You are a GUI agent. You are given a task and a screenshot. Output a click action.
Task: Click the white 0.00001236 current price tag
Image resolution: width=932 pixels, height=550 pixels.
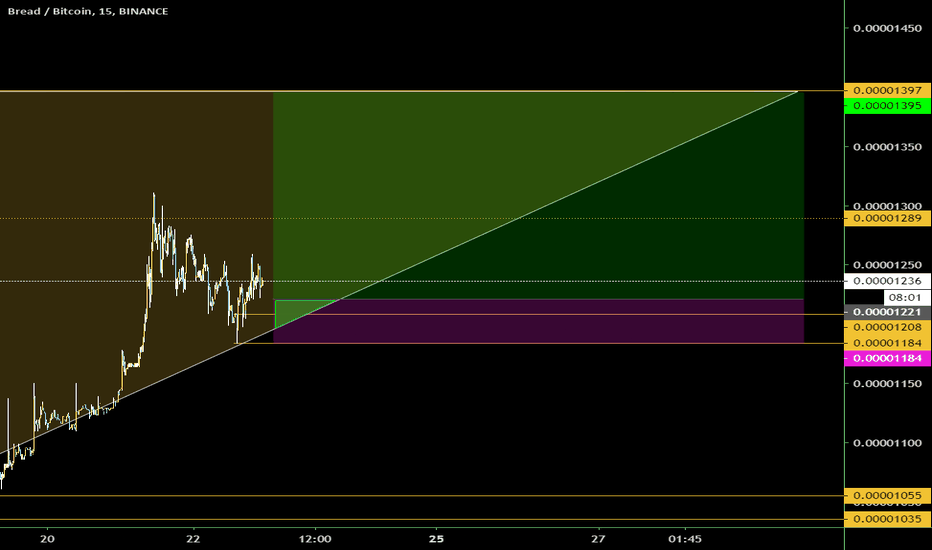coord(887,281)
